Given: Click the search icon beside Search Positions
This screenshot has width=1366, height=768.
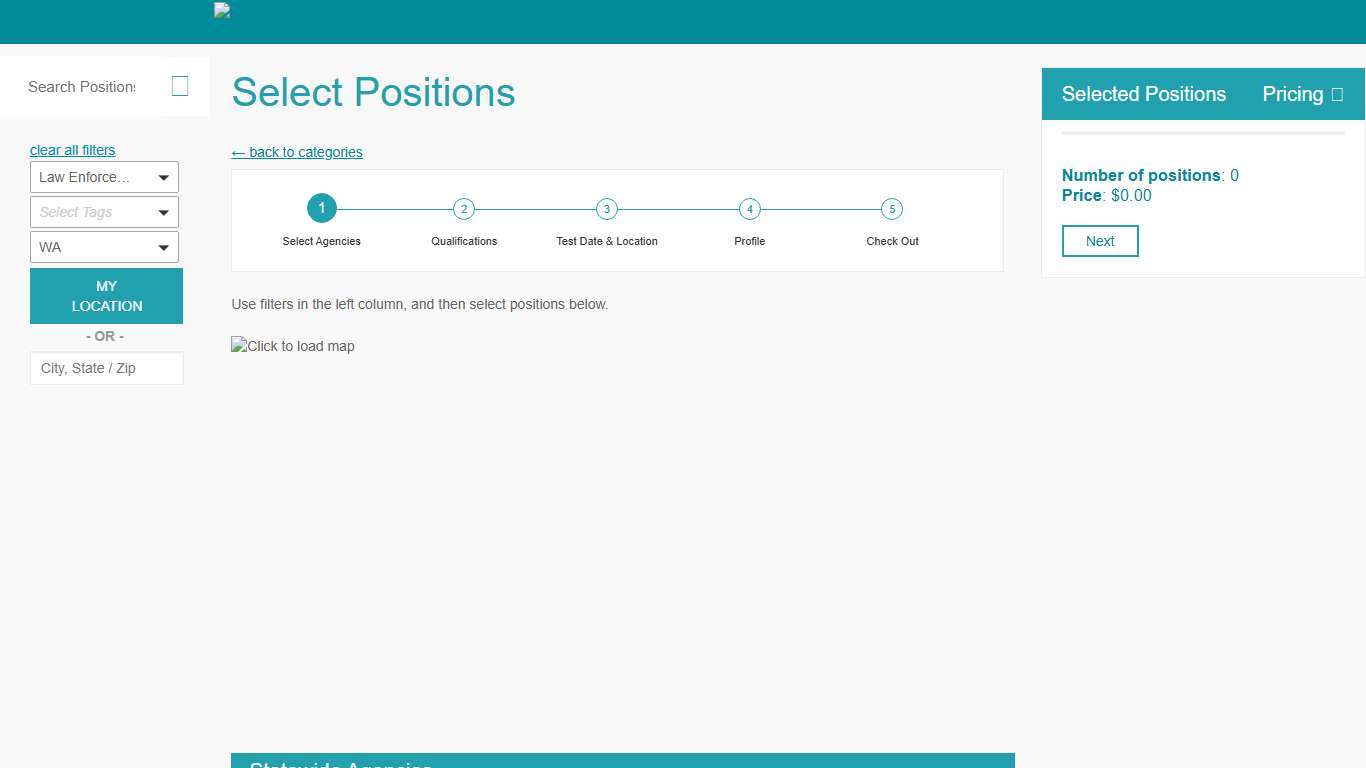Looking at the screenshot, I should (180, 86).
